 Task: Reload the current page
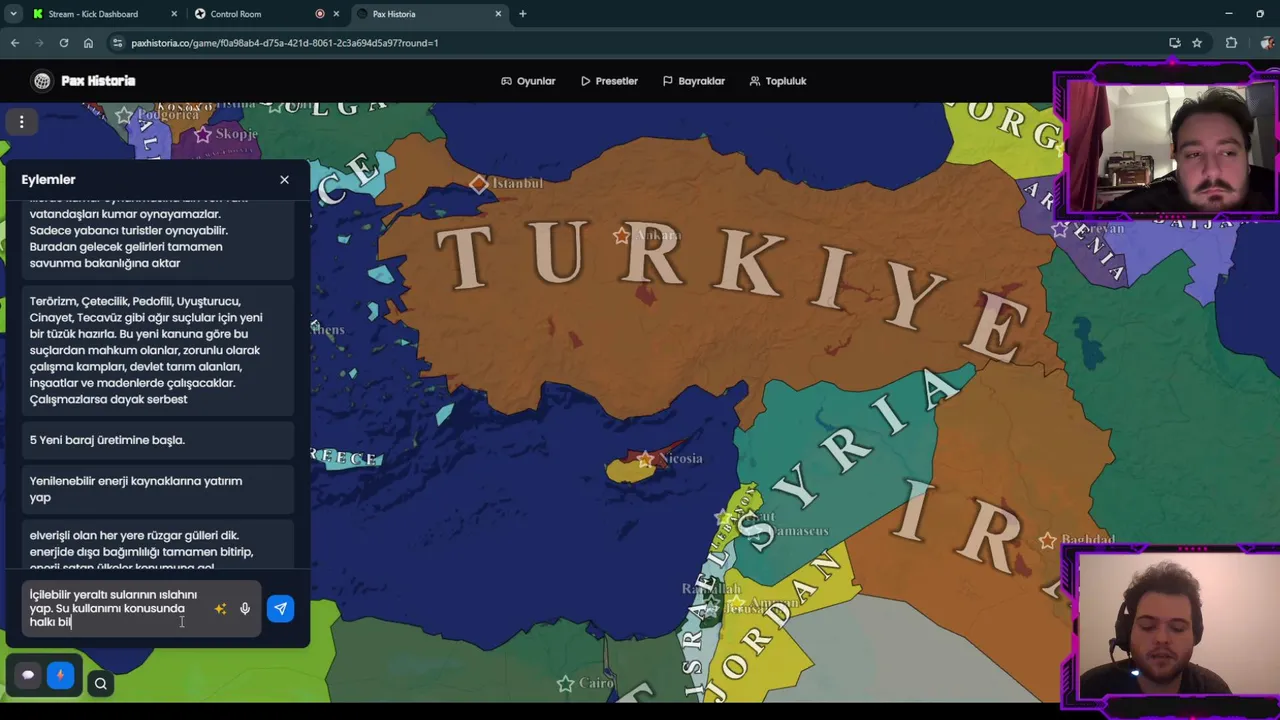tap(64, 43)
